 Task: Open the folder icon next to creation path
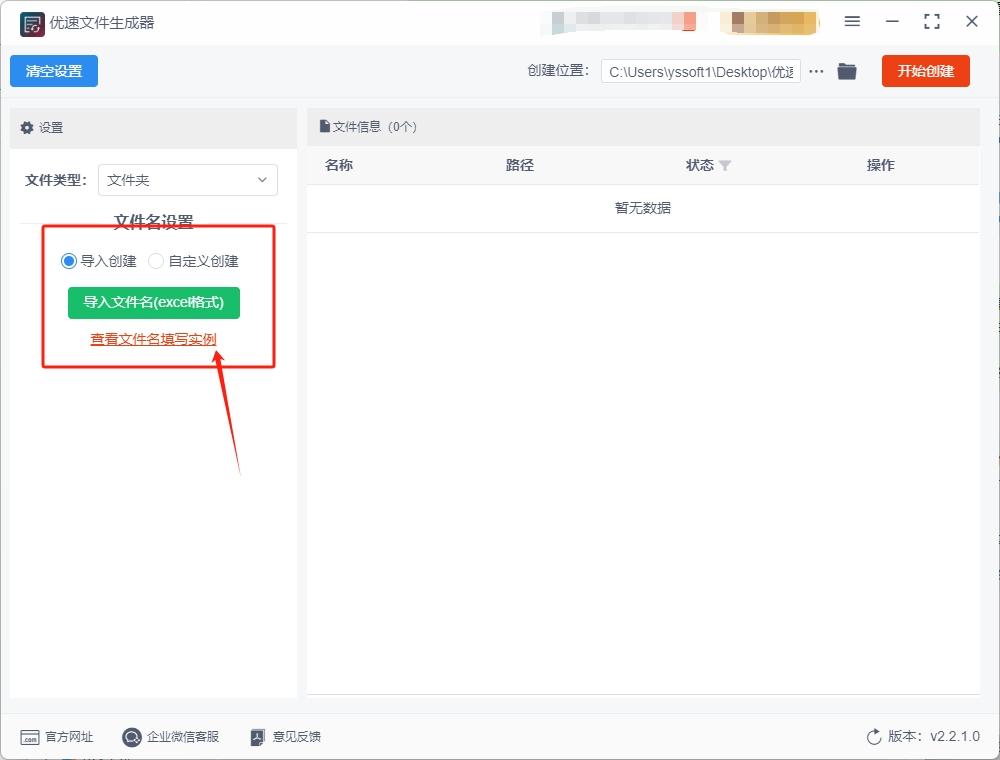(x=847, y=71)
